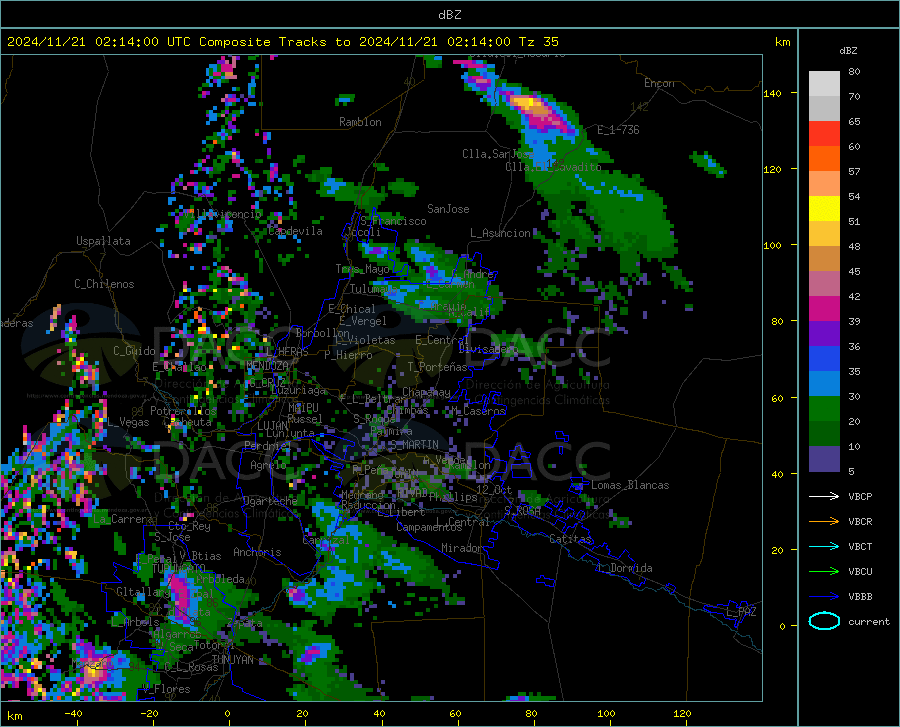Click the cyan 'current' ellipse symbol
This screenshot has height=727, width=900.
point(824,621)
